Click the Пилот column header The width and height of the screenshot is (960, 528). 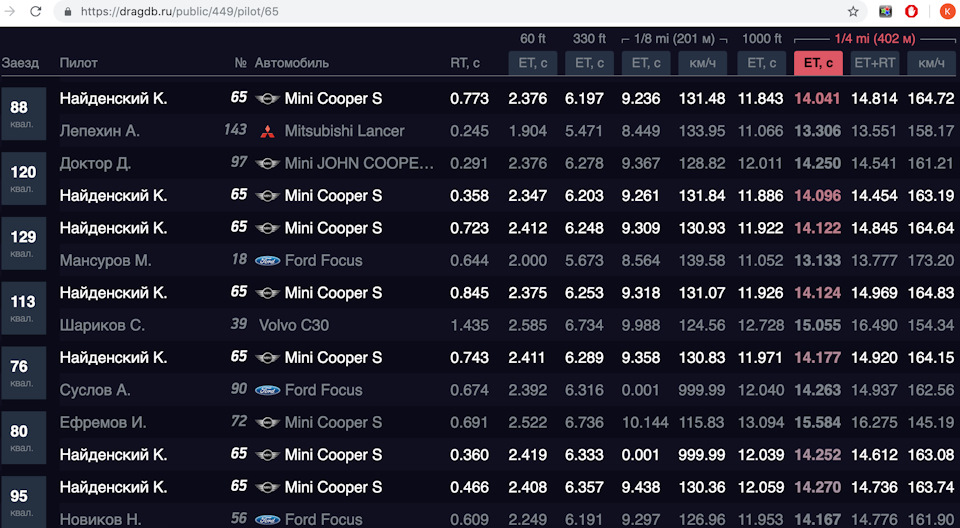click(x=78, y=63)
